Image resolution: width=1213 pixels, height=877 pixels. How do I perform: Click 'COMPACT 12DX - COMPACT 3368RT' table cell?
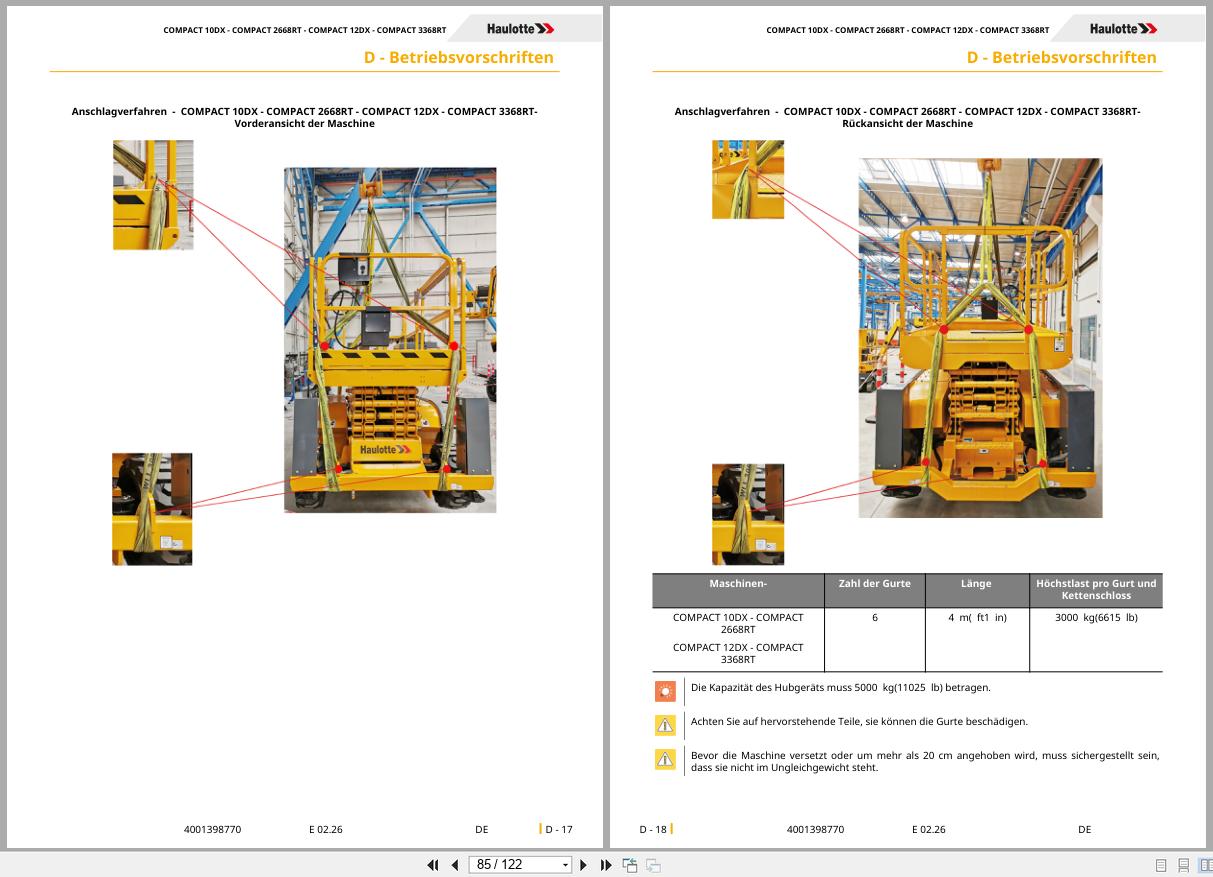coord(738,654)
